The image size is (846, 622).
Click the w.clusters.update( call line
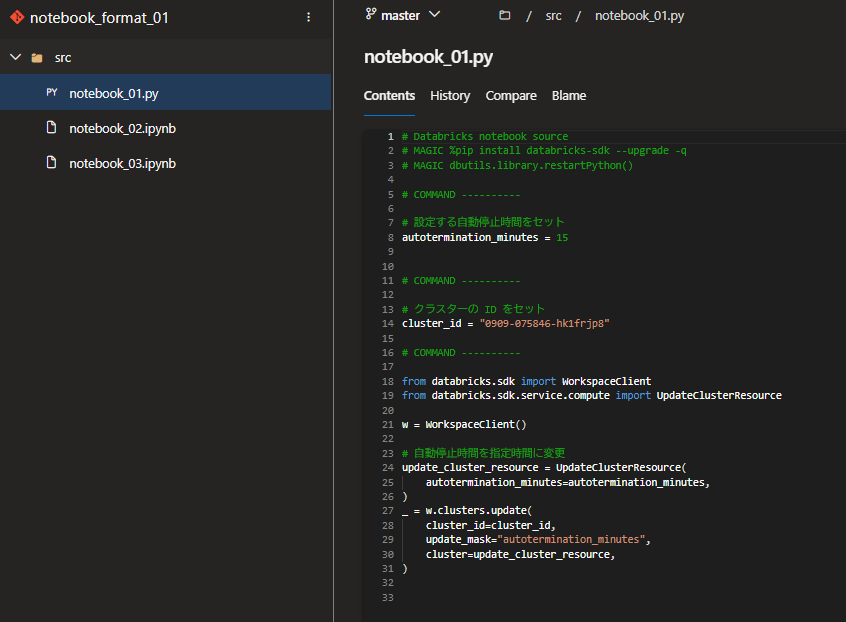pos(467,510)
